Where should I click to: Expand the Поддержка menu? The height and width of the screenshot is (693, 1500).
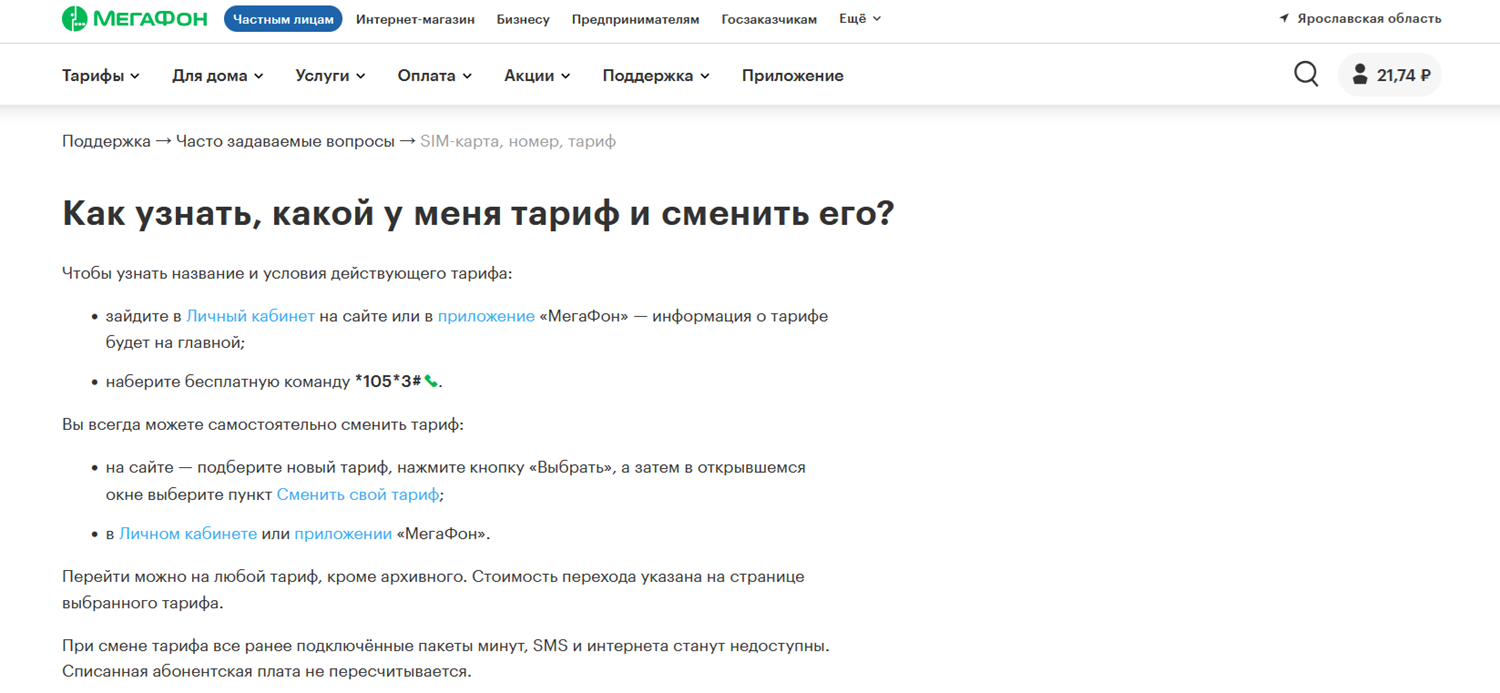pyautogui.click(x=656, y=76)
